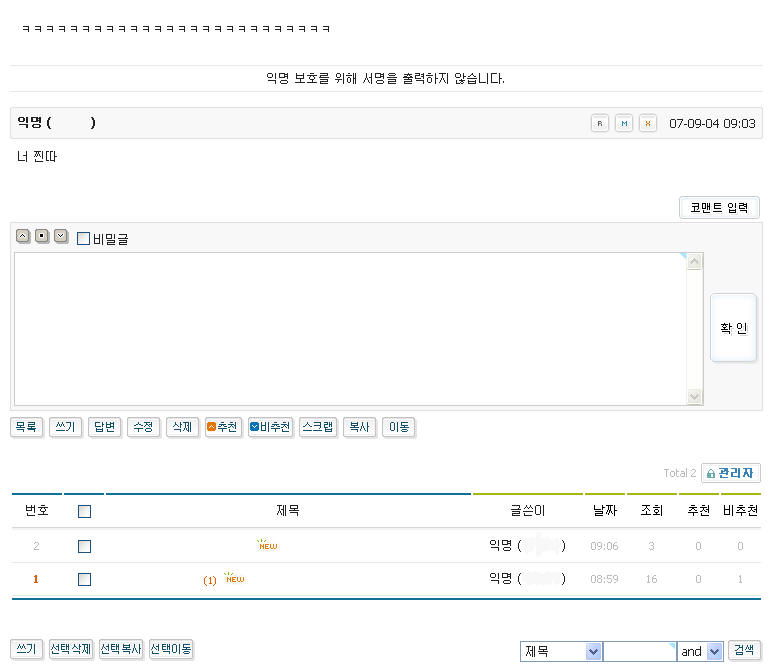Viewport: 779px width, 671px height.
Task: Open the (1) comment count link on post 1
Action: (210, 580)
